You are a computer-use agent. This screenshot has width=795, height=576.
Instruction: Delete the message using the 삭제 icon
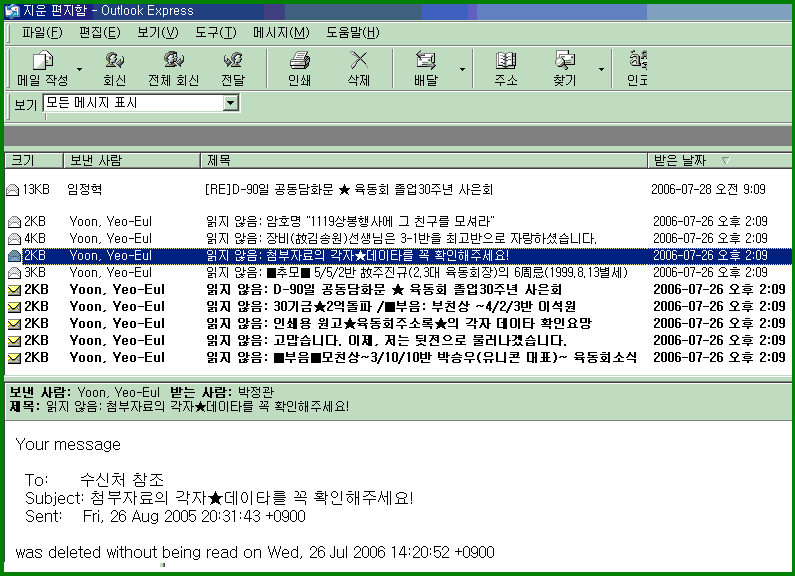pos(358,61)
